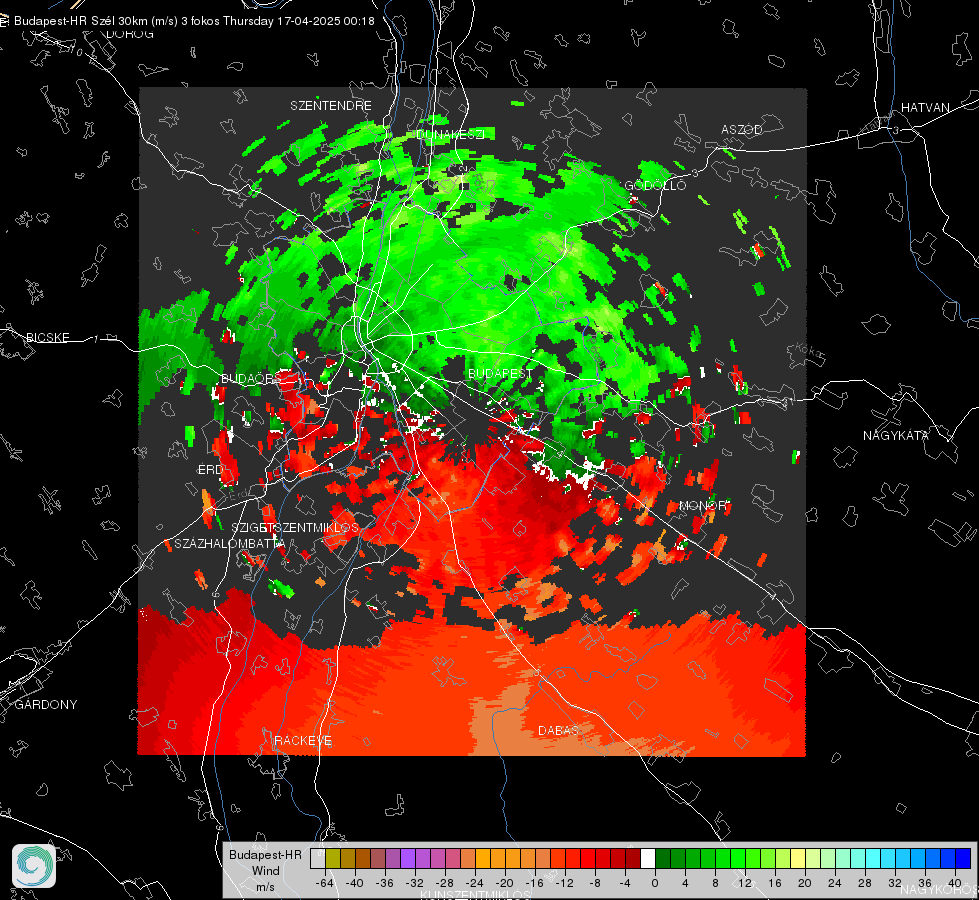Click the DOROG town label
The image size is (979, 900).
(x=130, y=34)
